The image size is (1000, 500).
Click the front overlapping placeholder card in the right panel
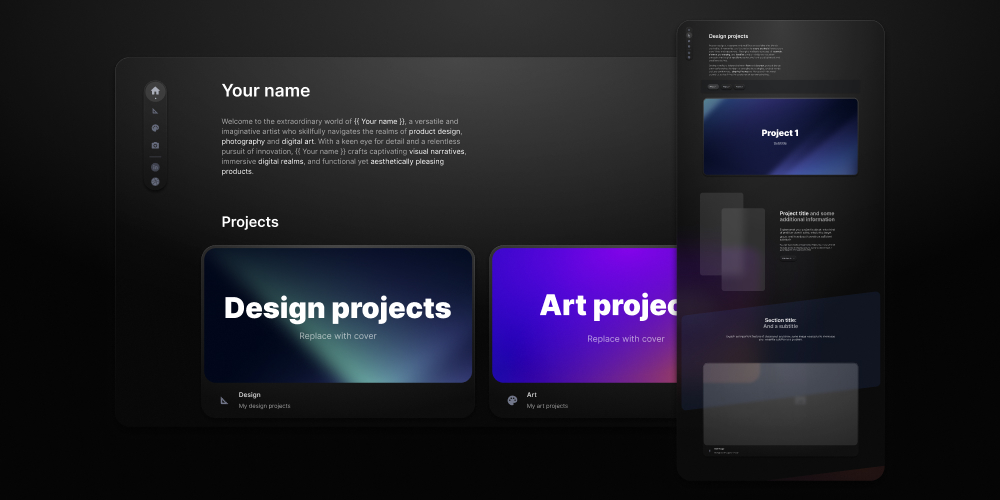[743, 249]
